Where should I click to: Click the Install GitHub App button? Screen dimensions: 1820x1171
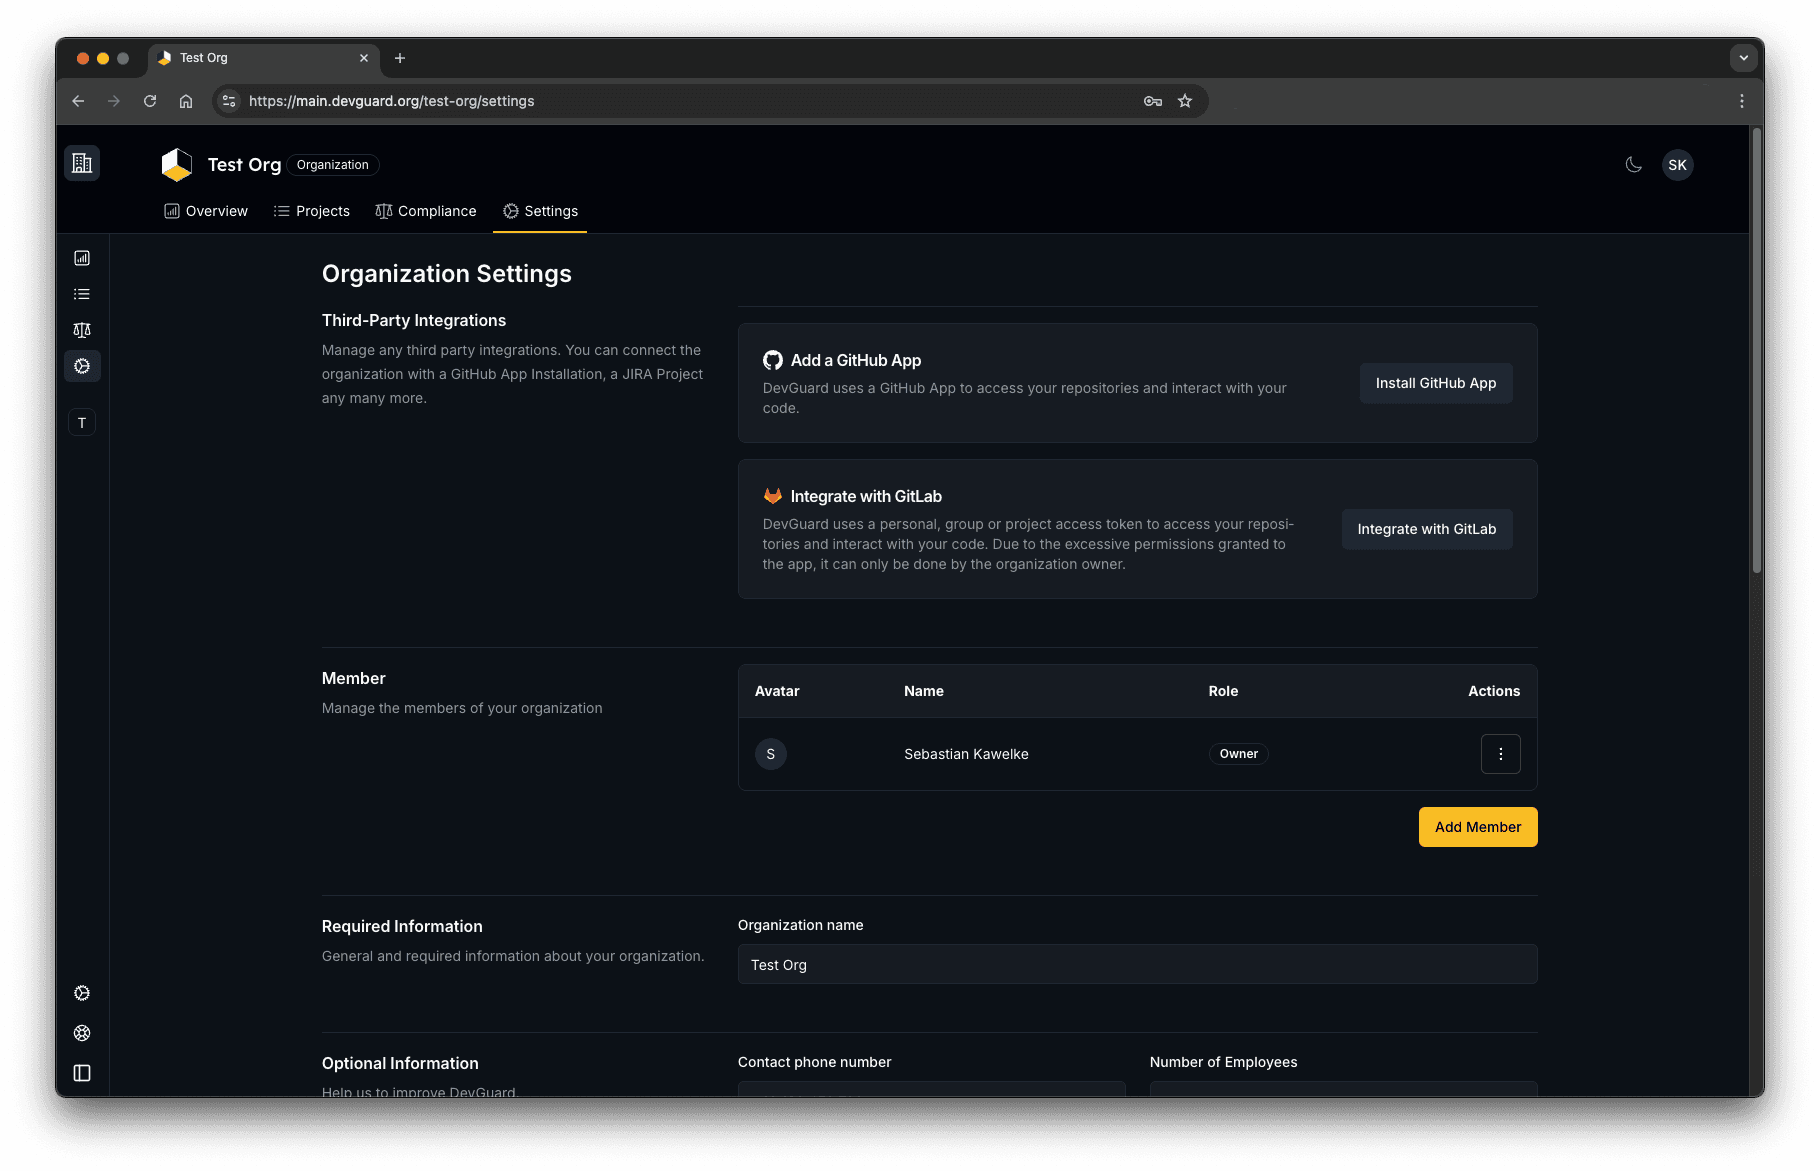1435,383
